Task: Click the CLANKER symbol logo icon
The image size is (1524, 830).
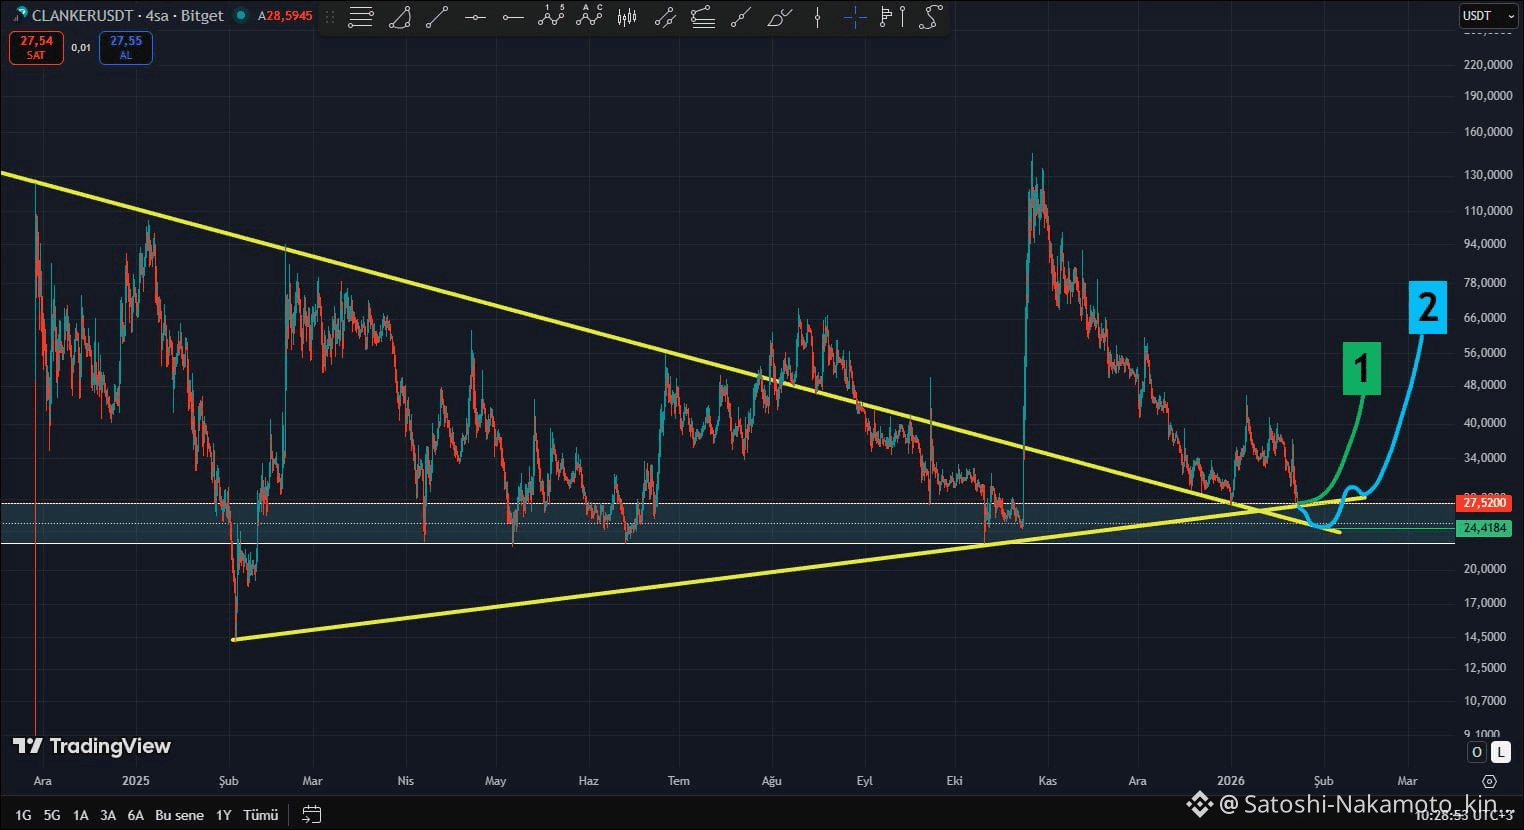Action: (21, 14)
